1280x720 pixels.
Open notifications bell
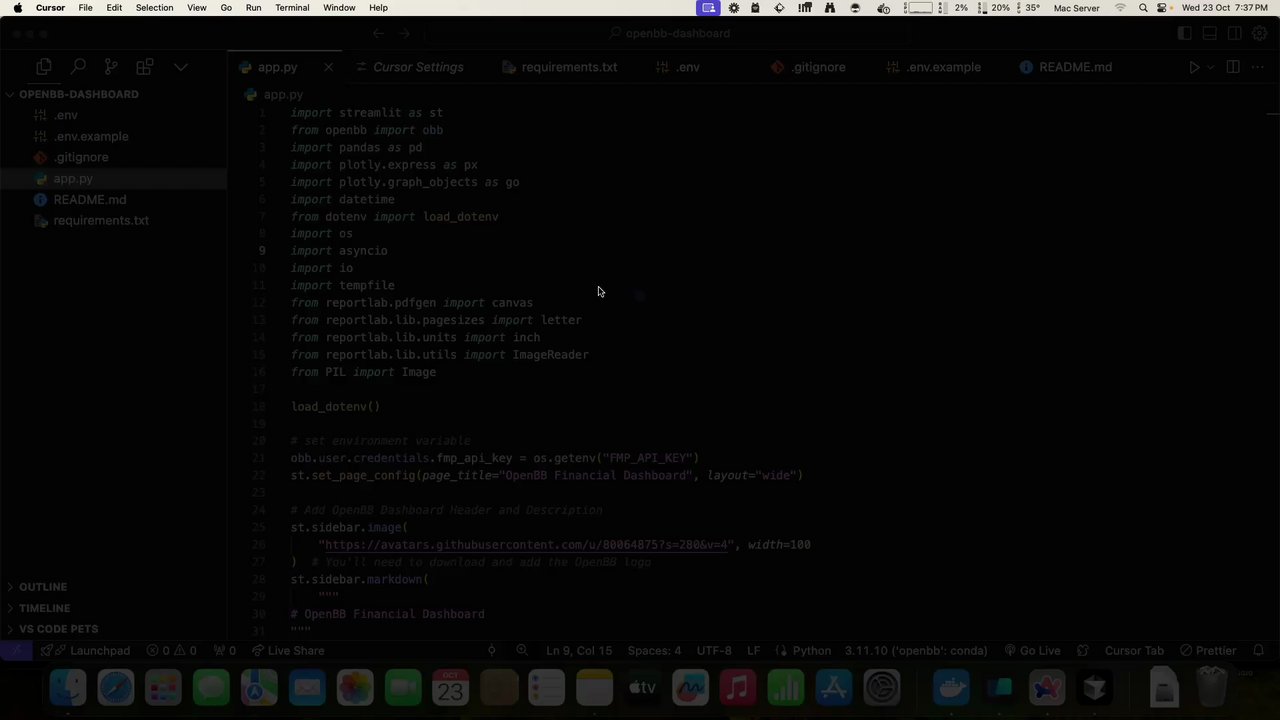(x=1259, y=650)
